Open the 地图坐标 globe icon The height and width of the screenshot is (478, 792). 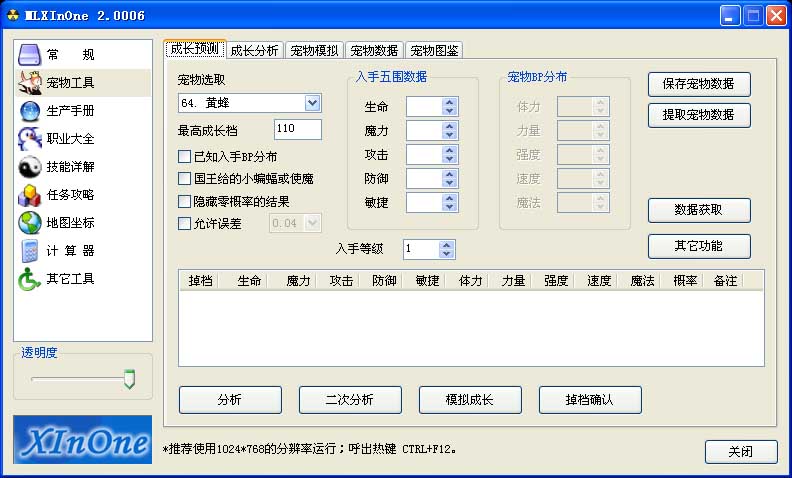pyautogui.click(x=30, y=222)
